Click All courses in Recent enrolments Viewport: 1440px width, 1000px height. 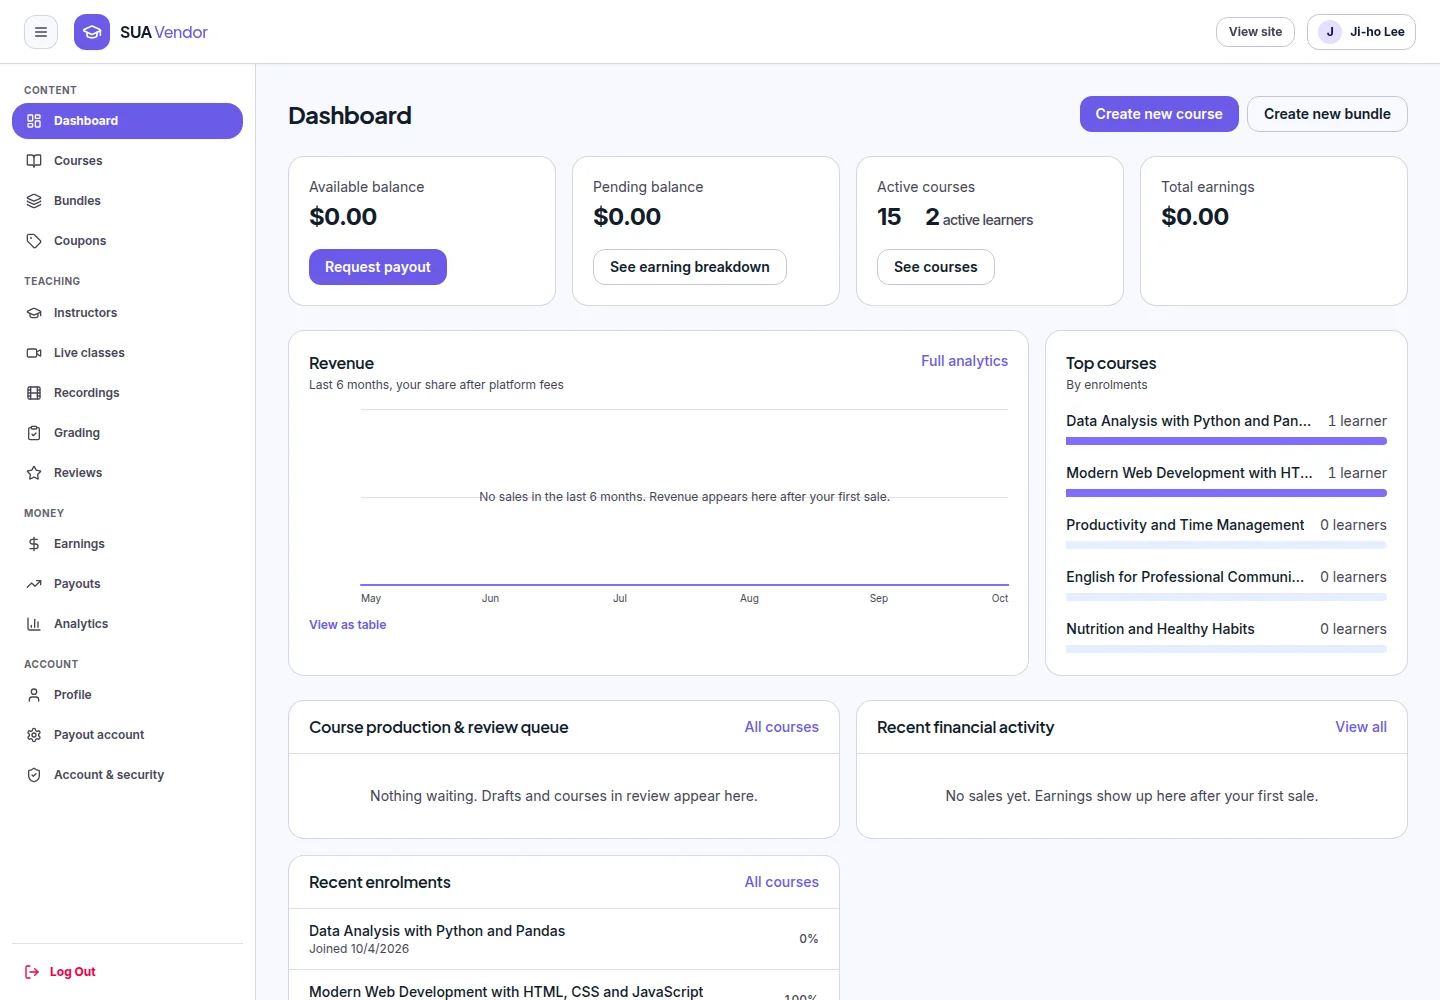(x=782, y=882)
